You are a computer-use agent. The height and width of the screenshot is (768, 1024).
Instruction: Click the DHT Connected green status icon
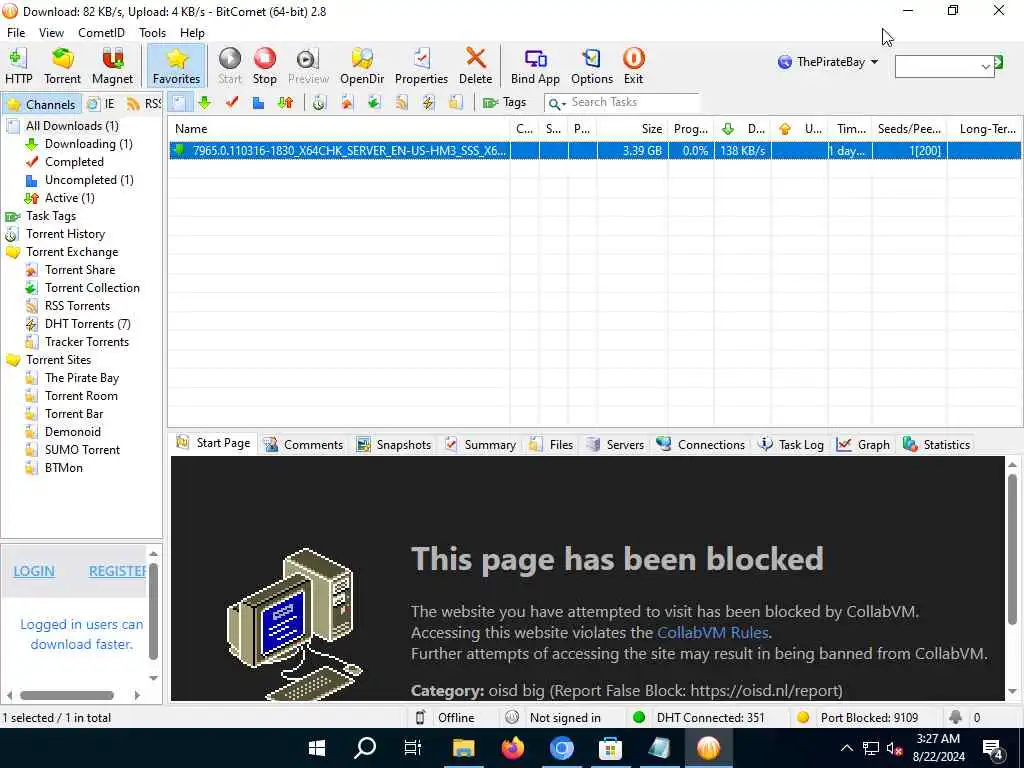(639, 718)
